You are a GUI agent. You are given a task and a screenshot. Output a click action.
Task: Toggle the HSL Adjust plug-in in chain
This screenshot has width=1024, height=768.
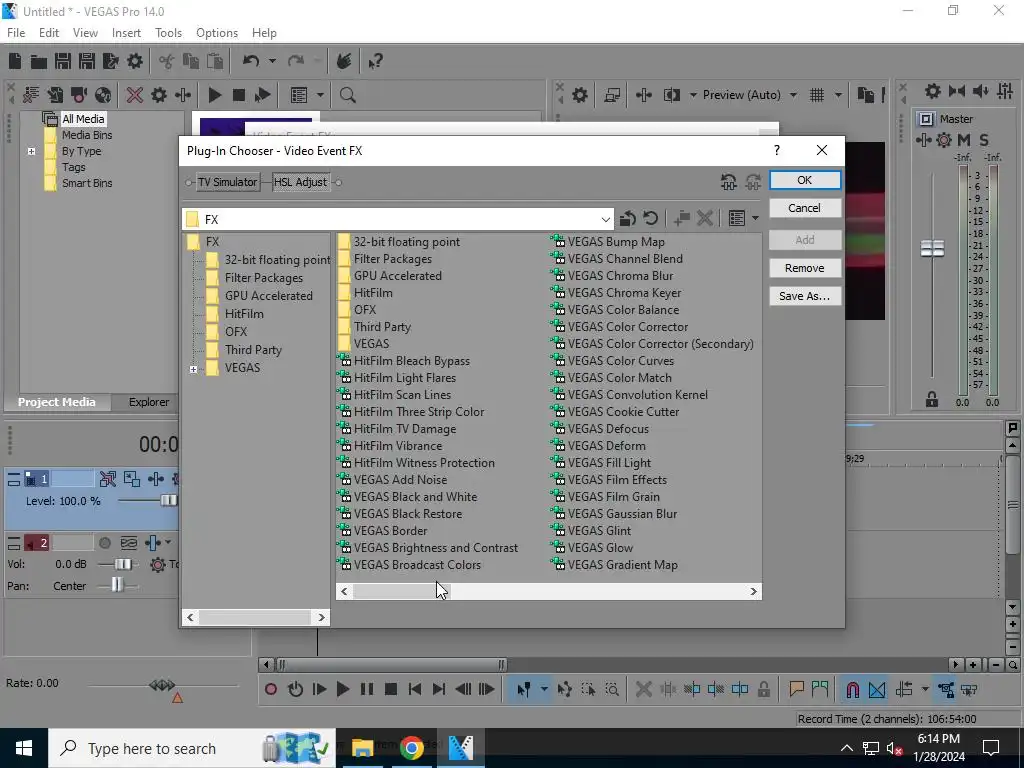point(300,182)
